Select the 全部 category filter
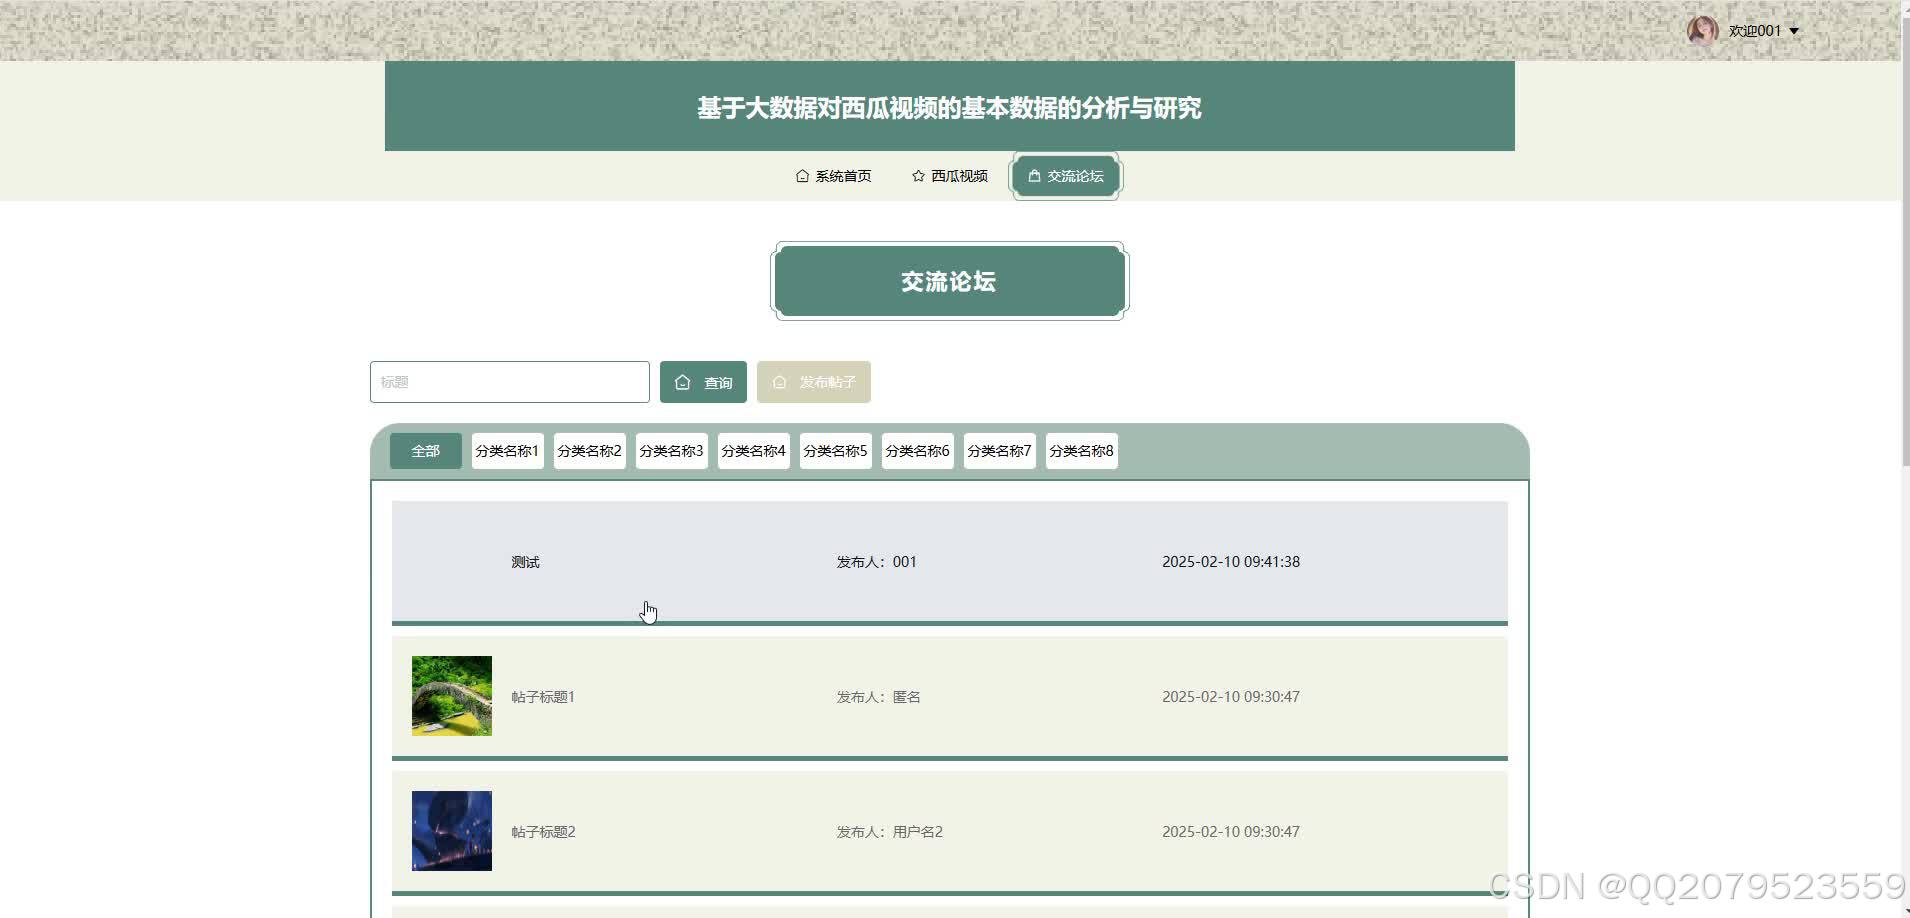Viewport: 1910px width, 918px height. click(425, 450)
